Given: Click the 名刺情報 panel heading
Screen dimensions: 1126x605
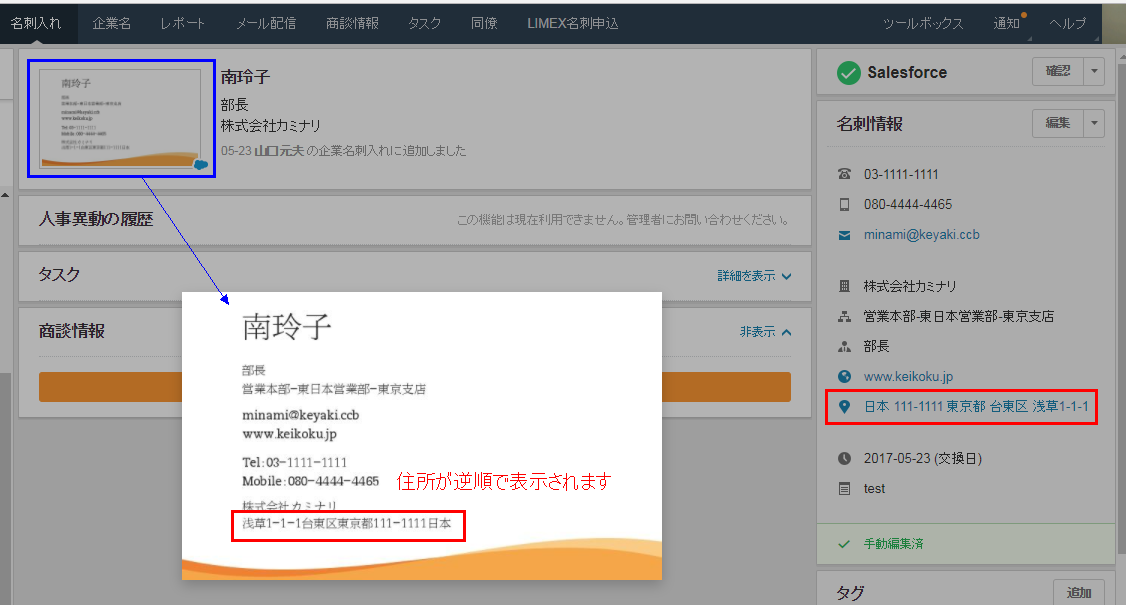Looking at the screenshot, I should 870,124.
